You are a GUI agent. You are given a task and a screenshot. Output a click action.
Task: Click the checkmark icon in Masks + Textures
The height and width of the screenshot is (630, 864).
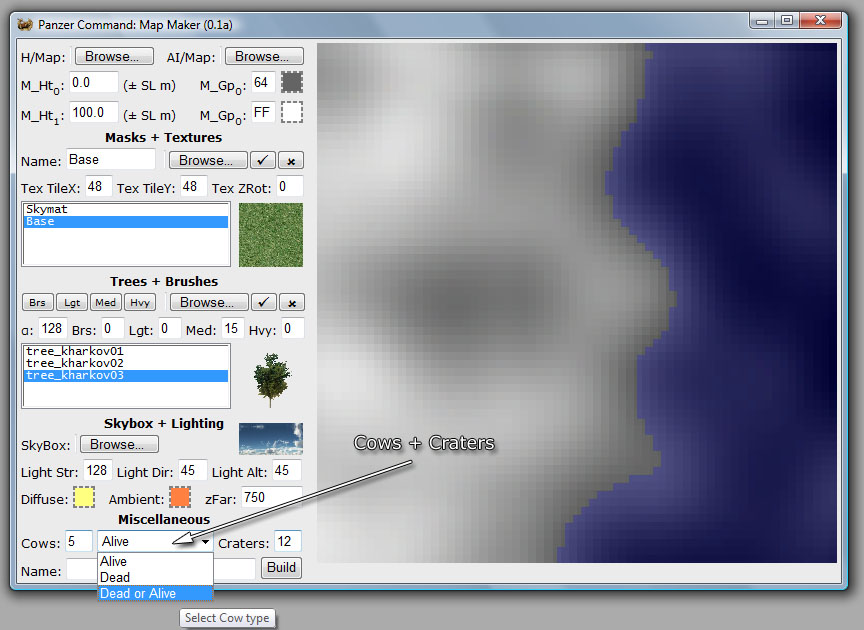[x=263, y=160]
